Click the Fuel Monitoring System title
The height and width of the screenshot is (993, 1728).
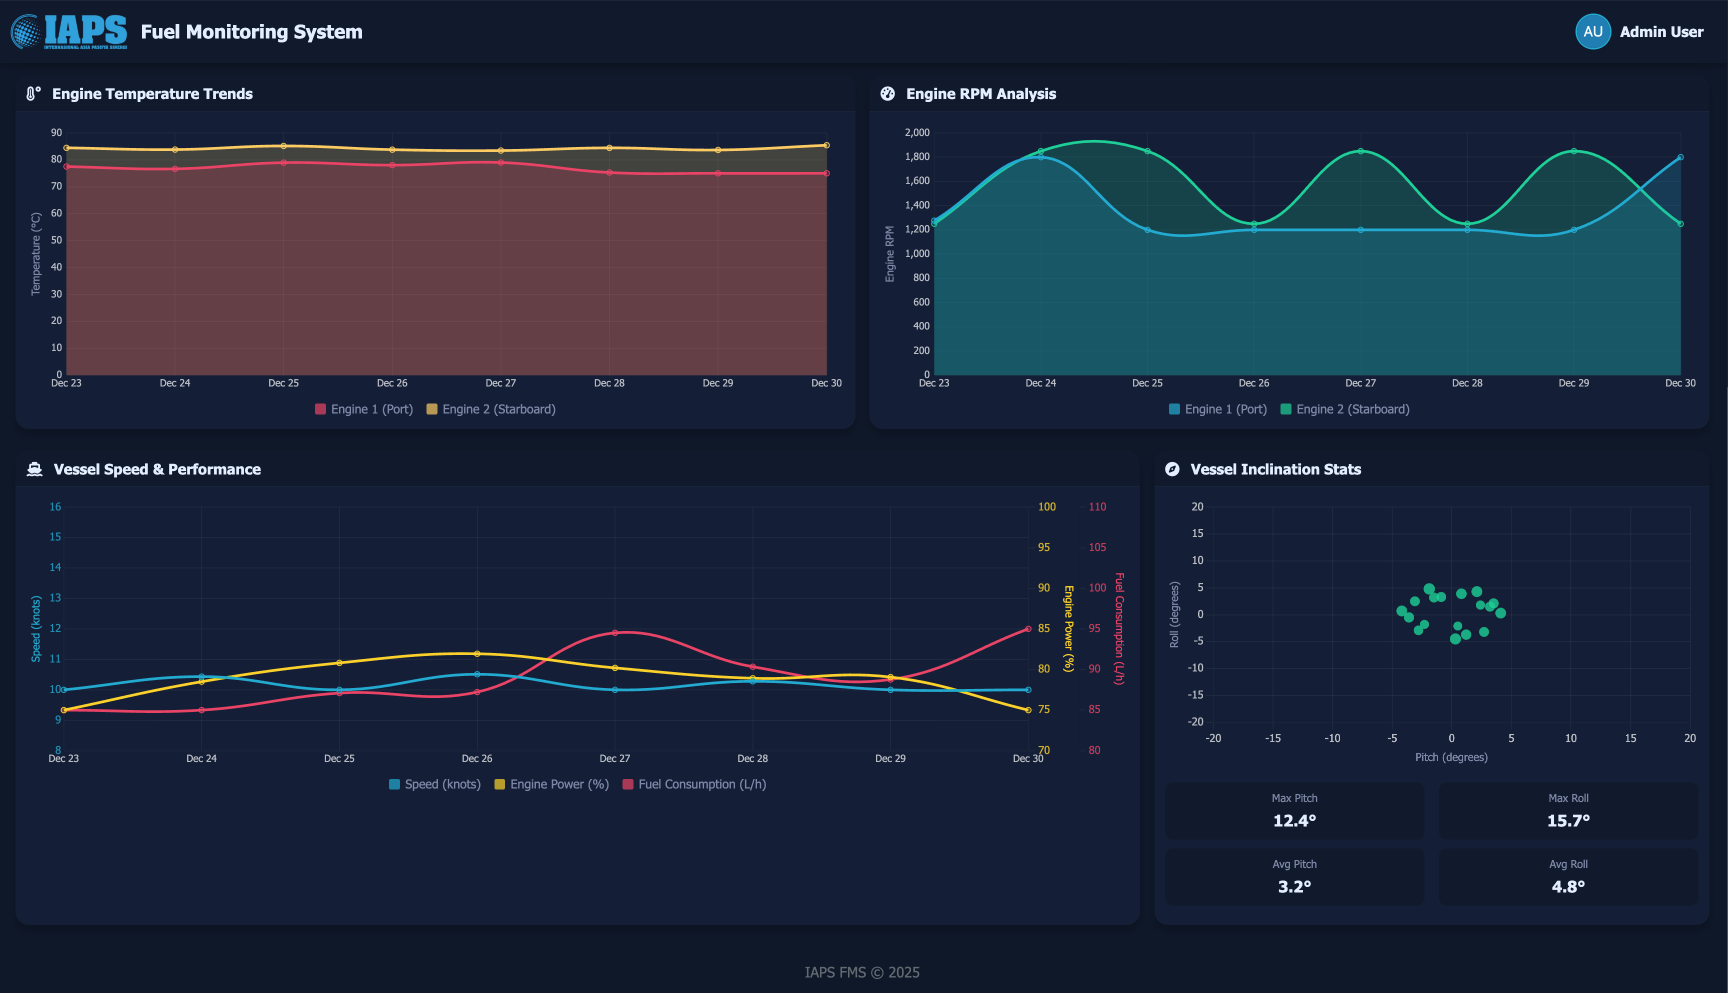coord(252,32)
